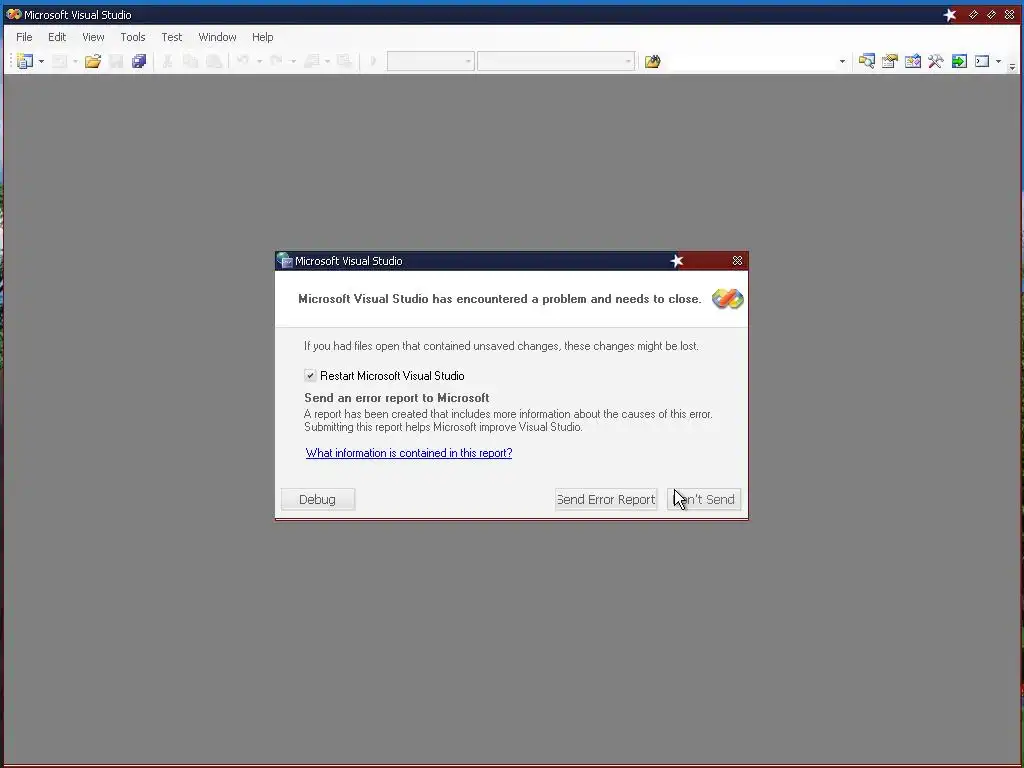The height and width of the screenshot is (768, 1024).
Task: Click the grayed Copy icon
Action: click(190, 61)
